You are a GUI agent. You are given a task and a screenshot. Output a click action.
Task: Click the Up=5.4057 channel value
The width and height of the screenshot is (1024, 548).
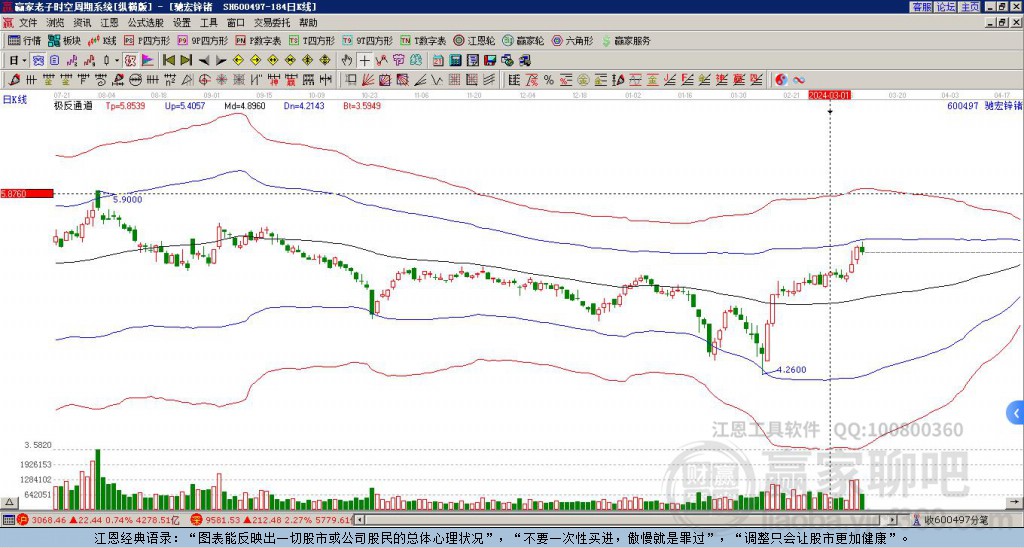coord(185,106)
